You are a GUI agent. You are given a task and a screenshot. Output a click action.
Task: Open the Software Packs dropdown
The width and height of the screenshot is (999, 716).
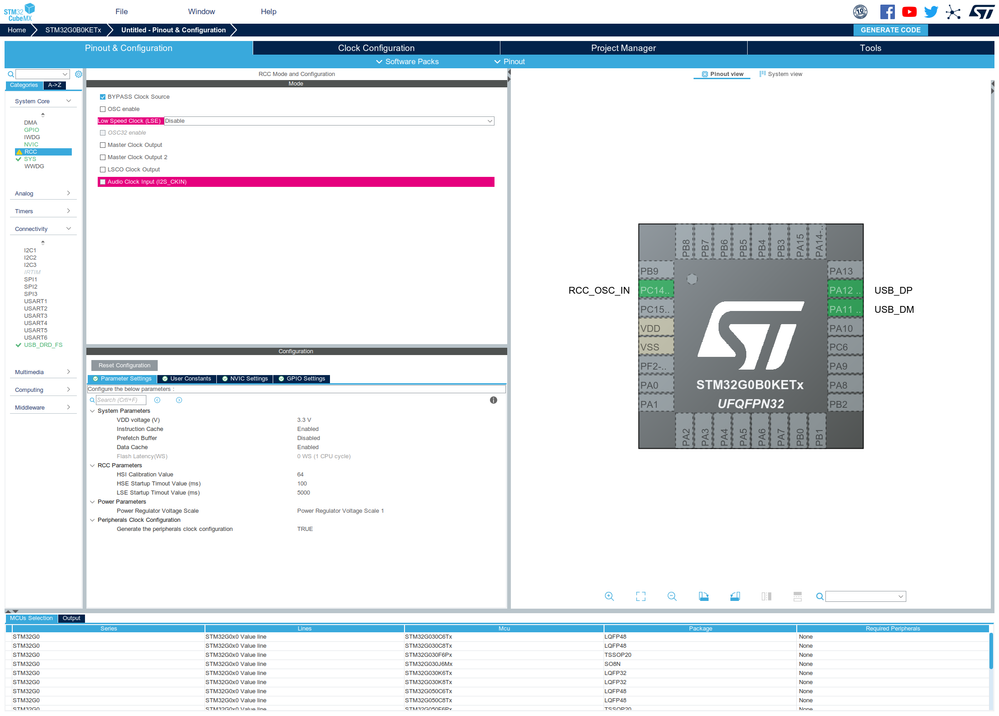(x=407, y=62)
